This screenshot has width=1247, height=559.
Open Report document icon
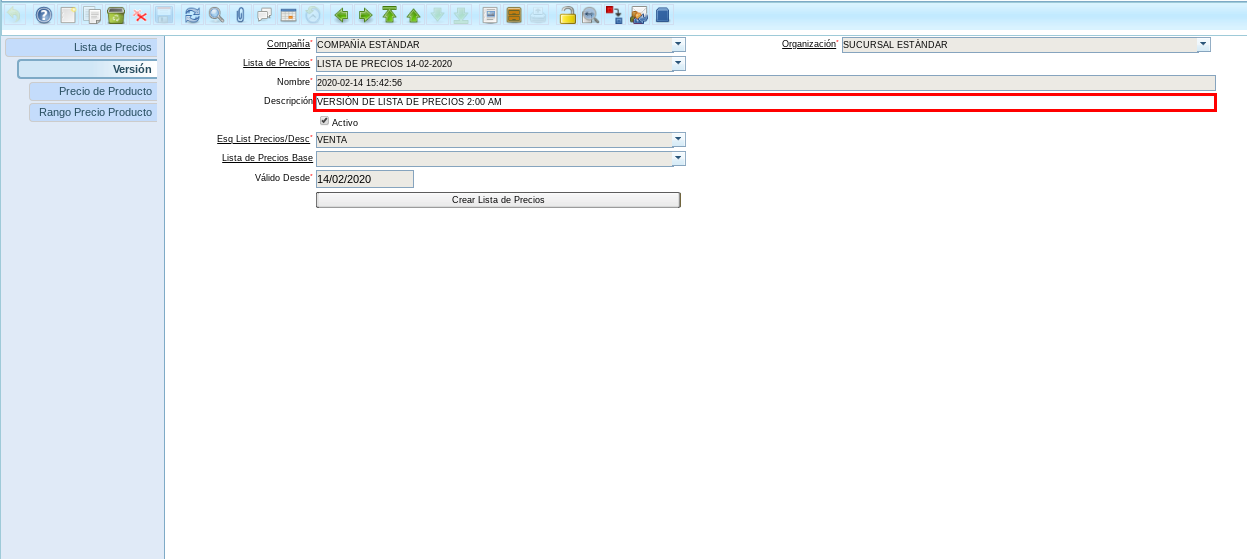pyautogui.click(x=489, y=15)
